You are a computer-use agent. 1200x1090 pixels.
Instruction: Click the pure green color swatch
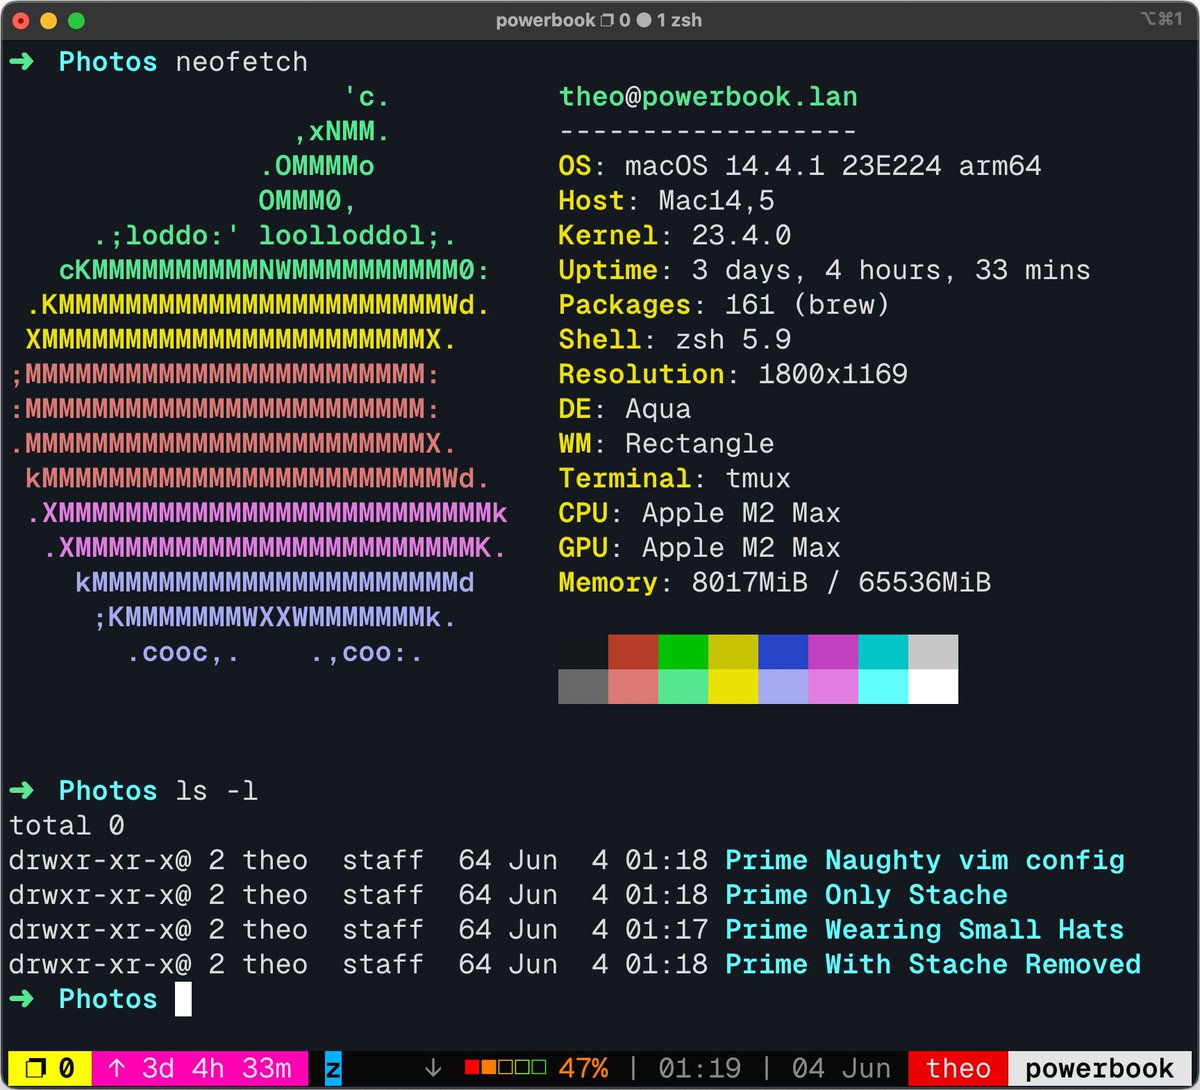tap(683, 651)
